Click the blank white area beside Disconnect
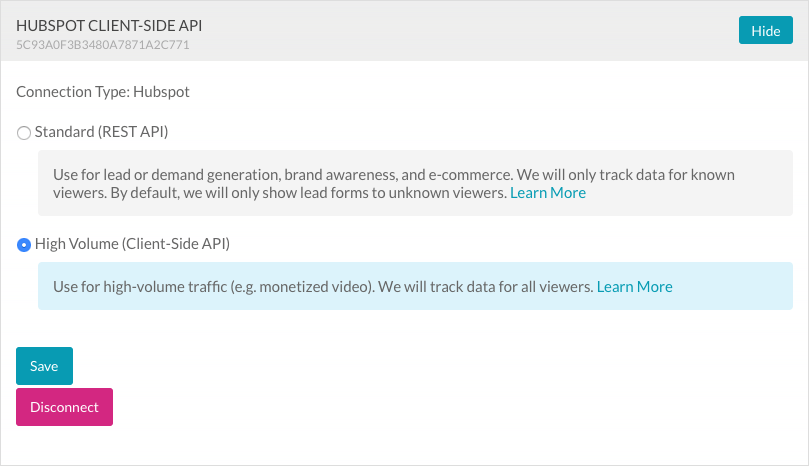Screen dimensions: 809x466 point(400,407)
